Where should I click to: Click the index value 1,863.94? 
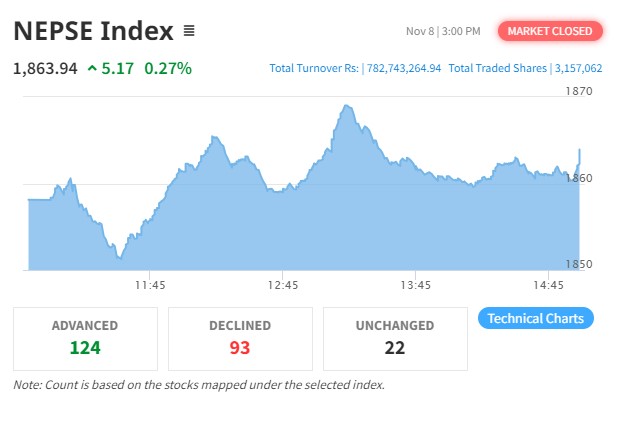45,69
